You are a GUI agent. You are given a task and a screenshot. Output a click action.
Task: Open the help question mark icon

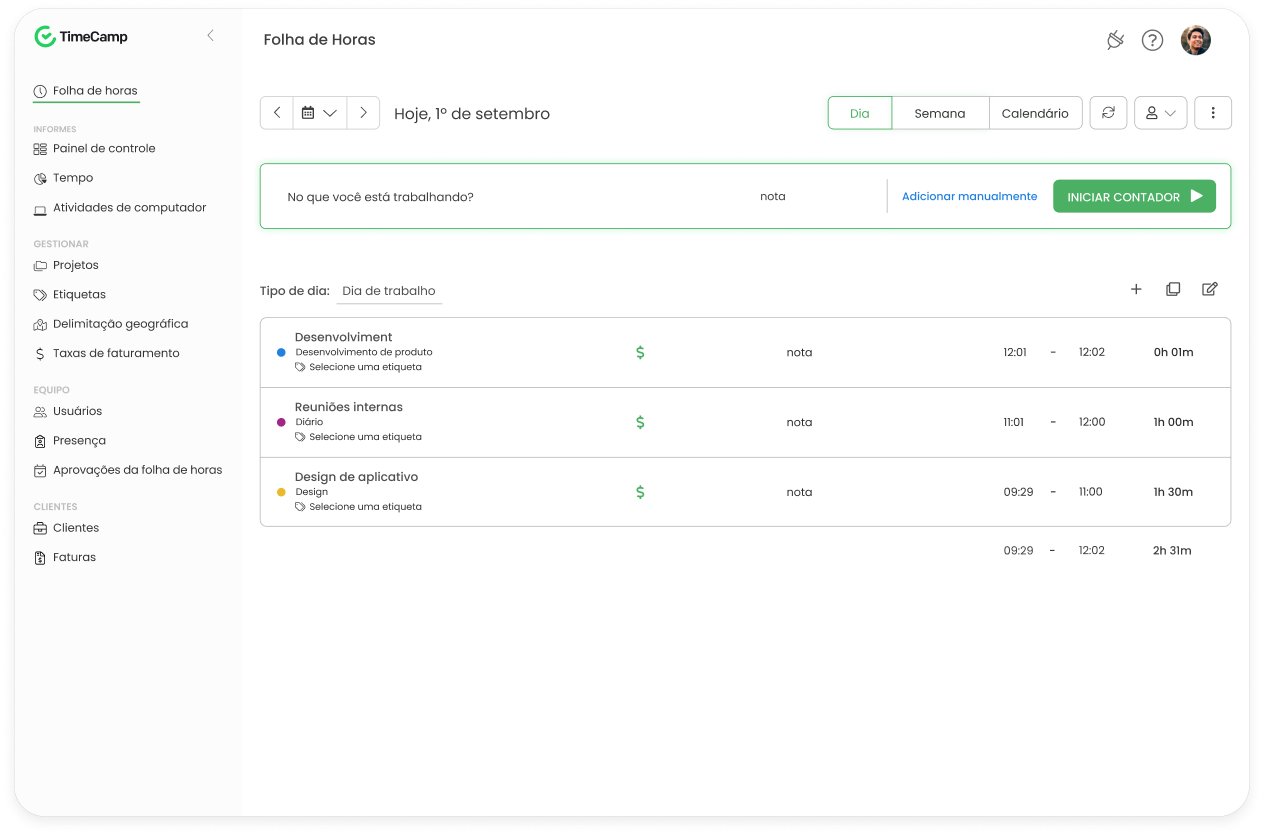tap(1152, 40)
